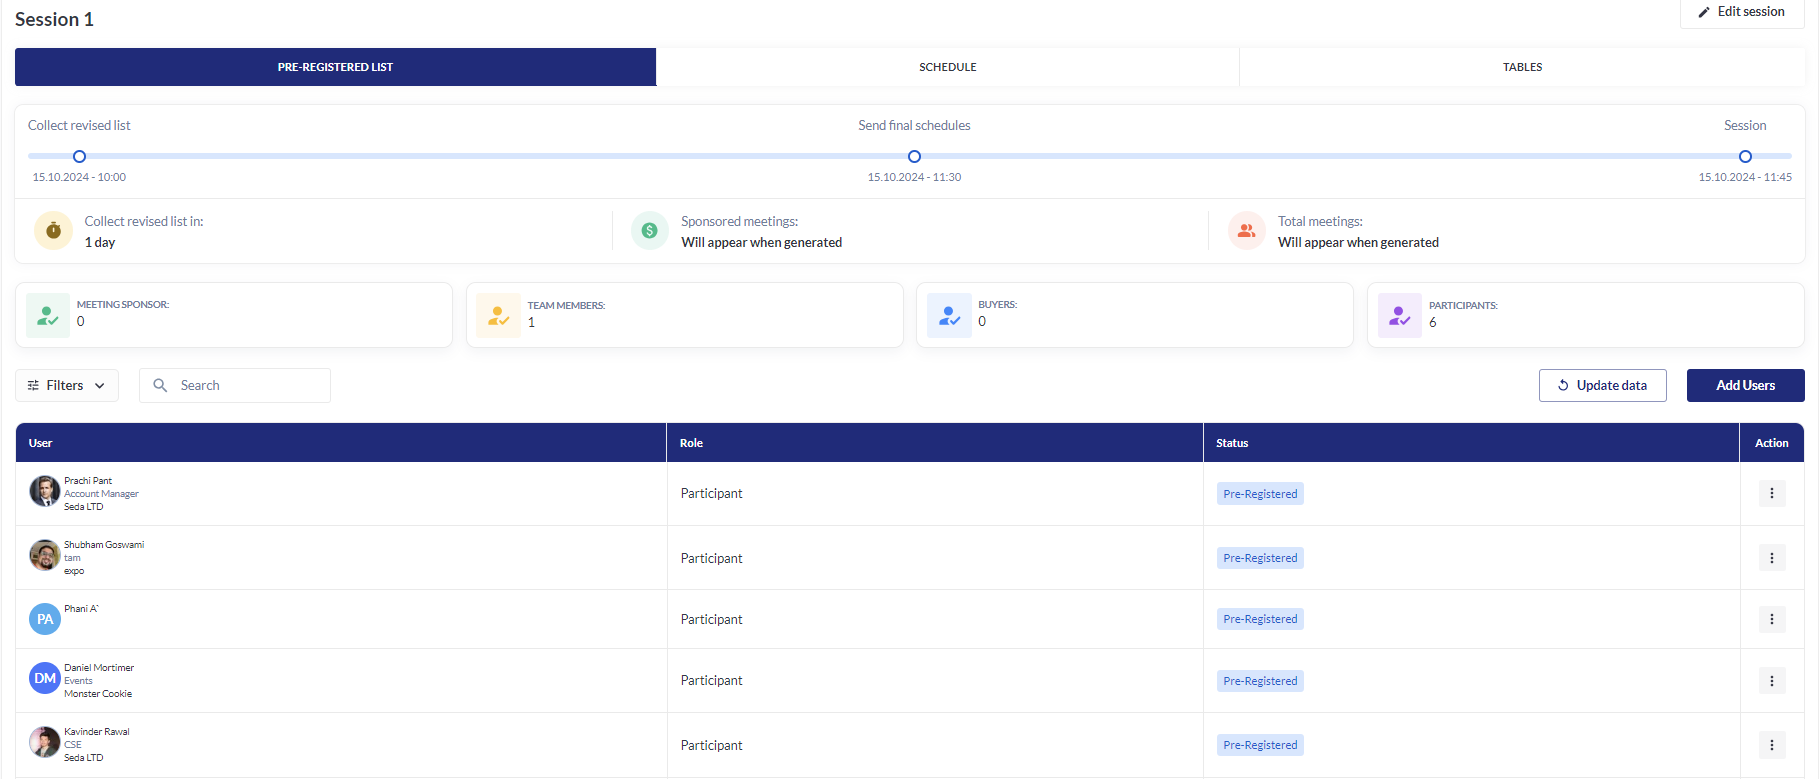Click Shubham Goswami's profile avatar

click(44, 555)
